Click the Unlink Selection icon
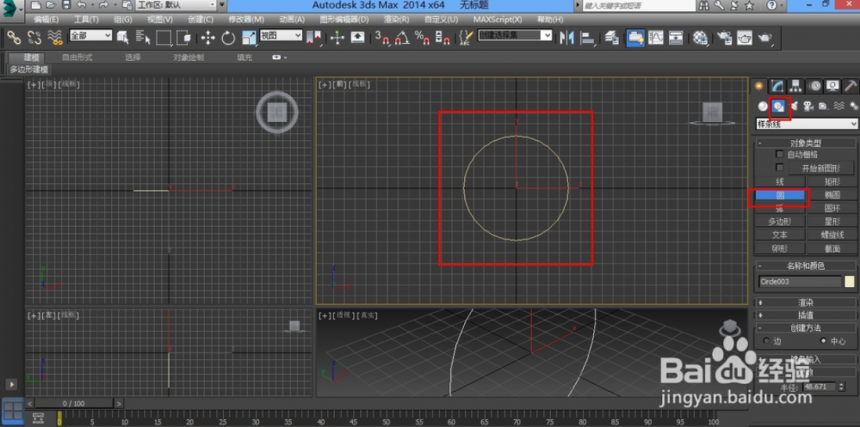 34,38
